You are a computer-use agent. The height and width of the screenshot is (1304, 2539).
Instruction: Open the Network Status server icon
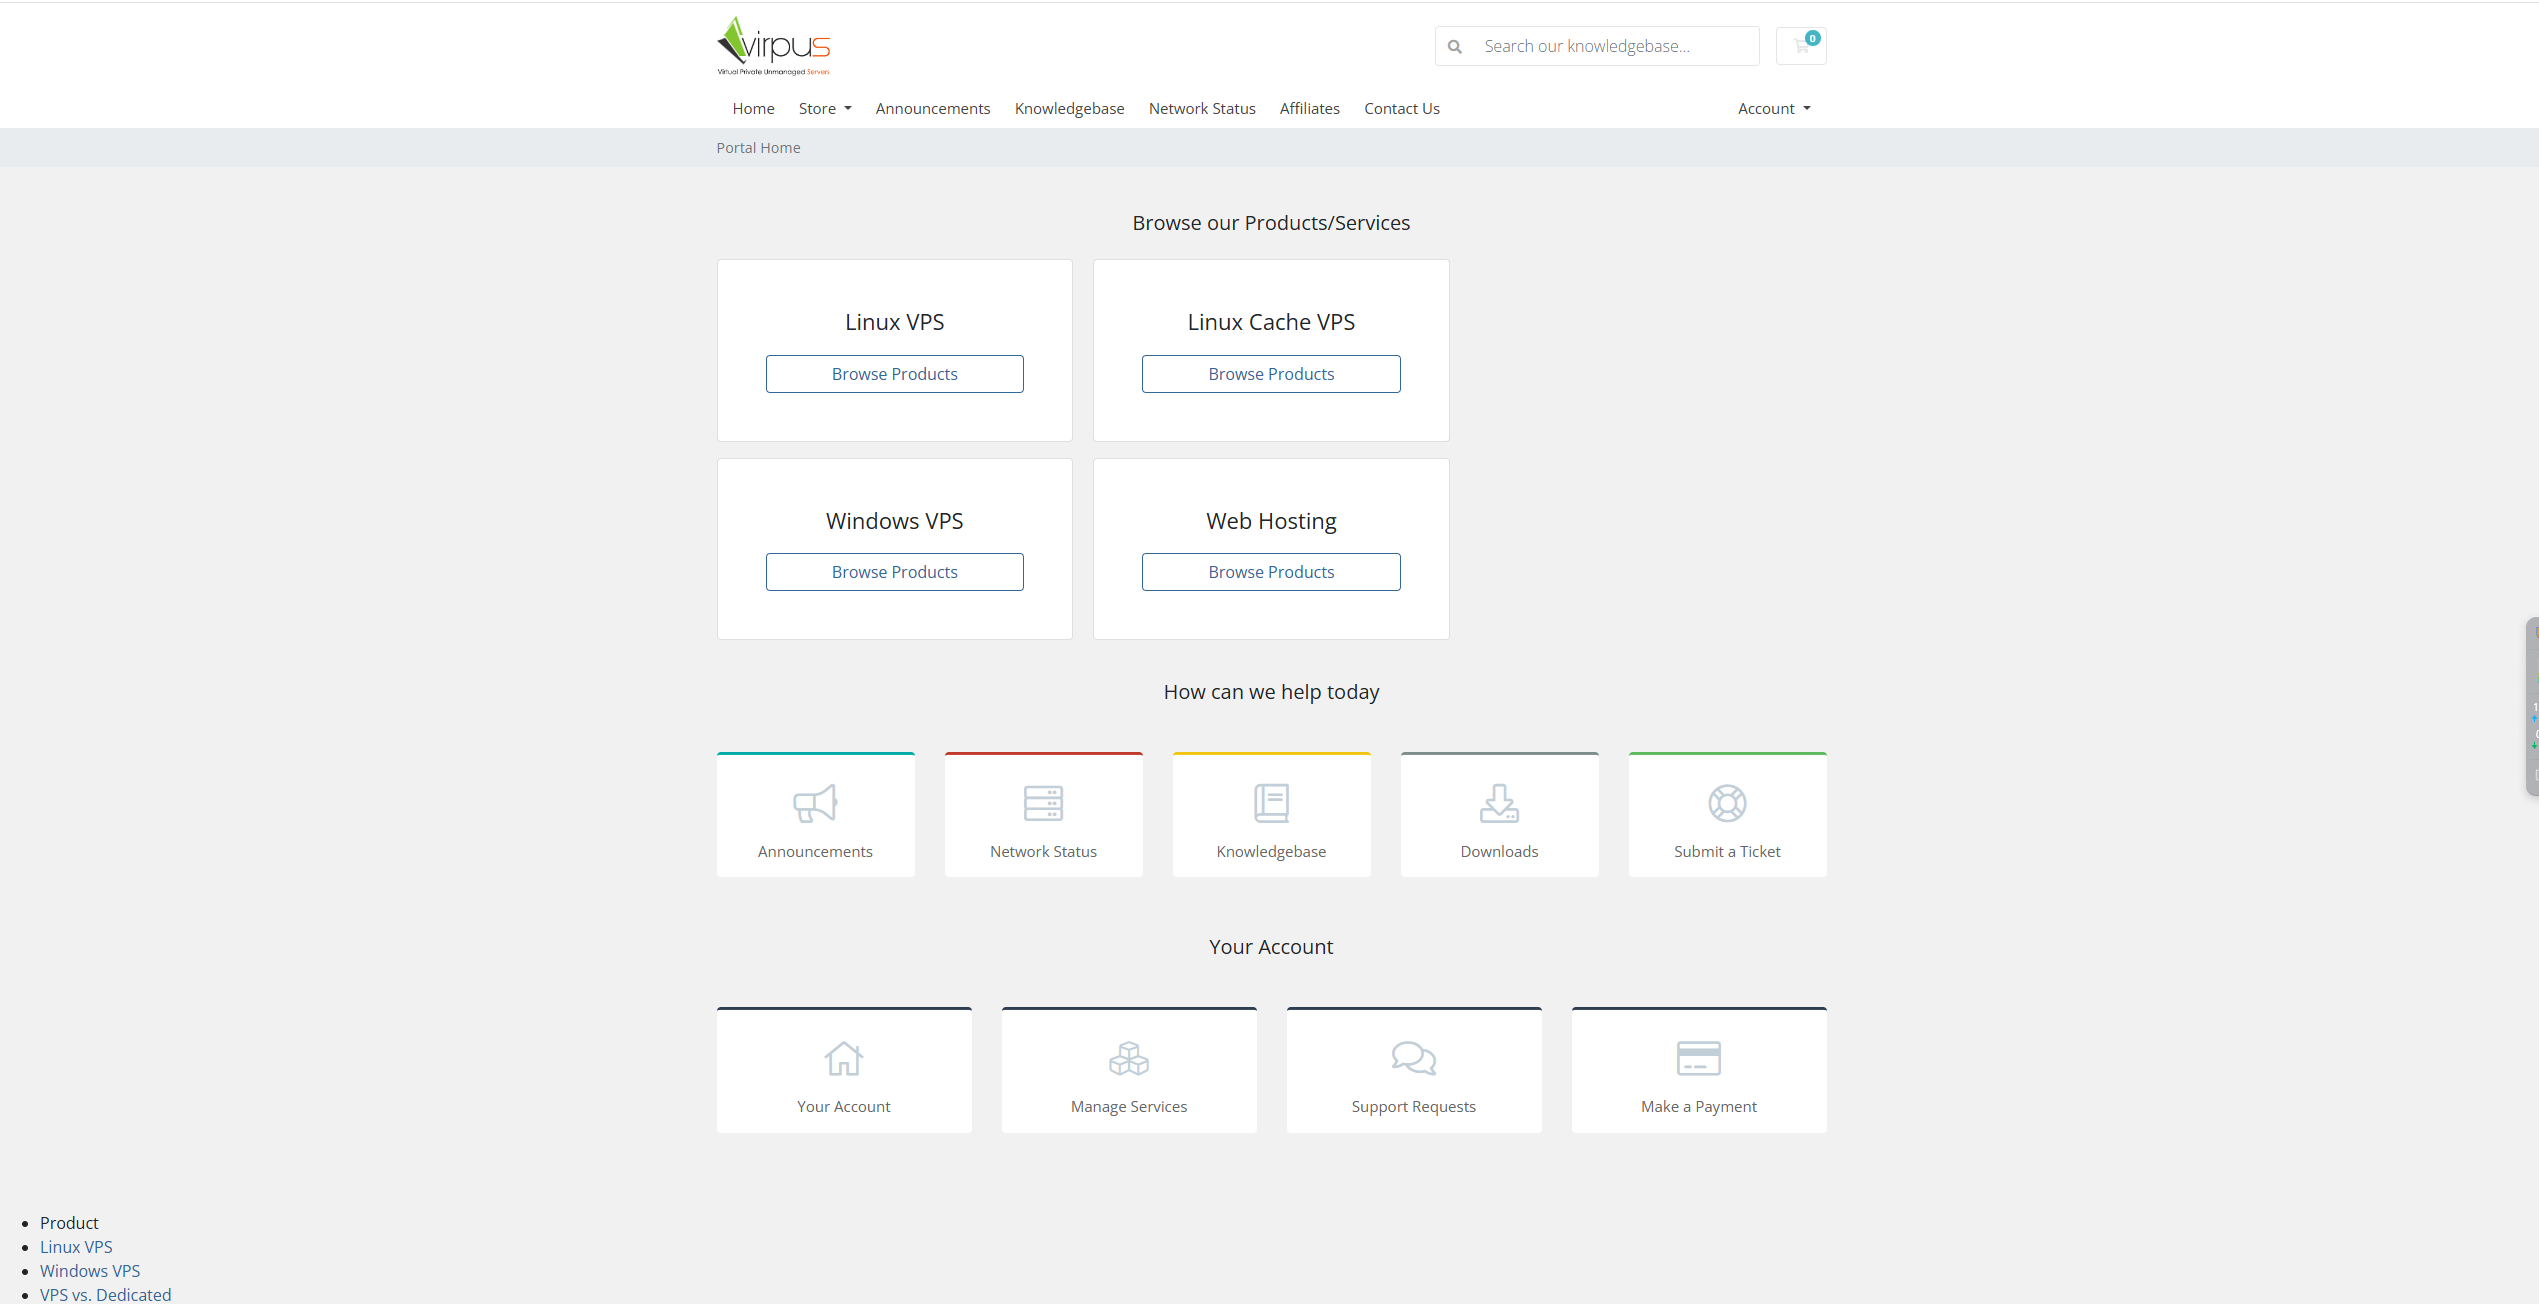pos(1043,803)
